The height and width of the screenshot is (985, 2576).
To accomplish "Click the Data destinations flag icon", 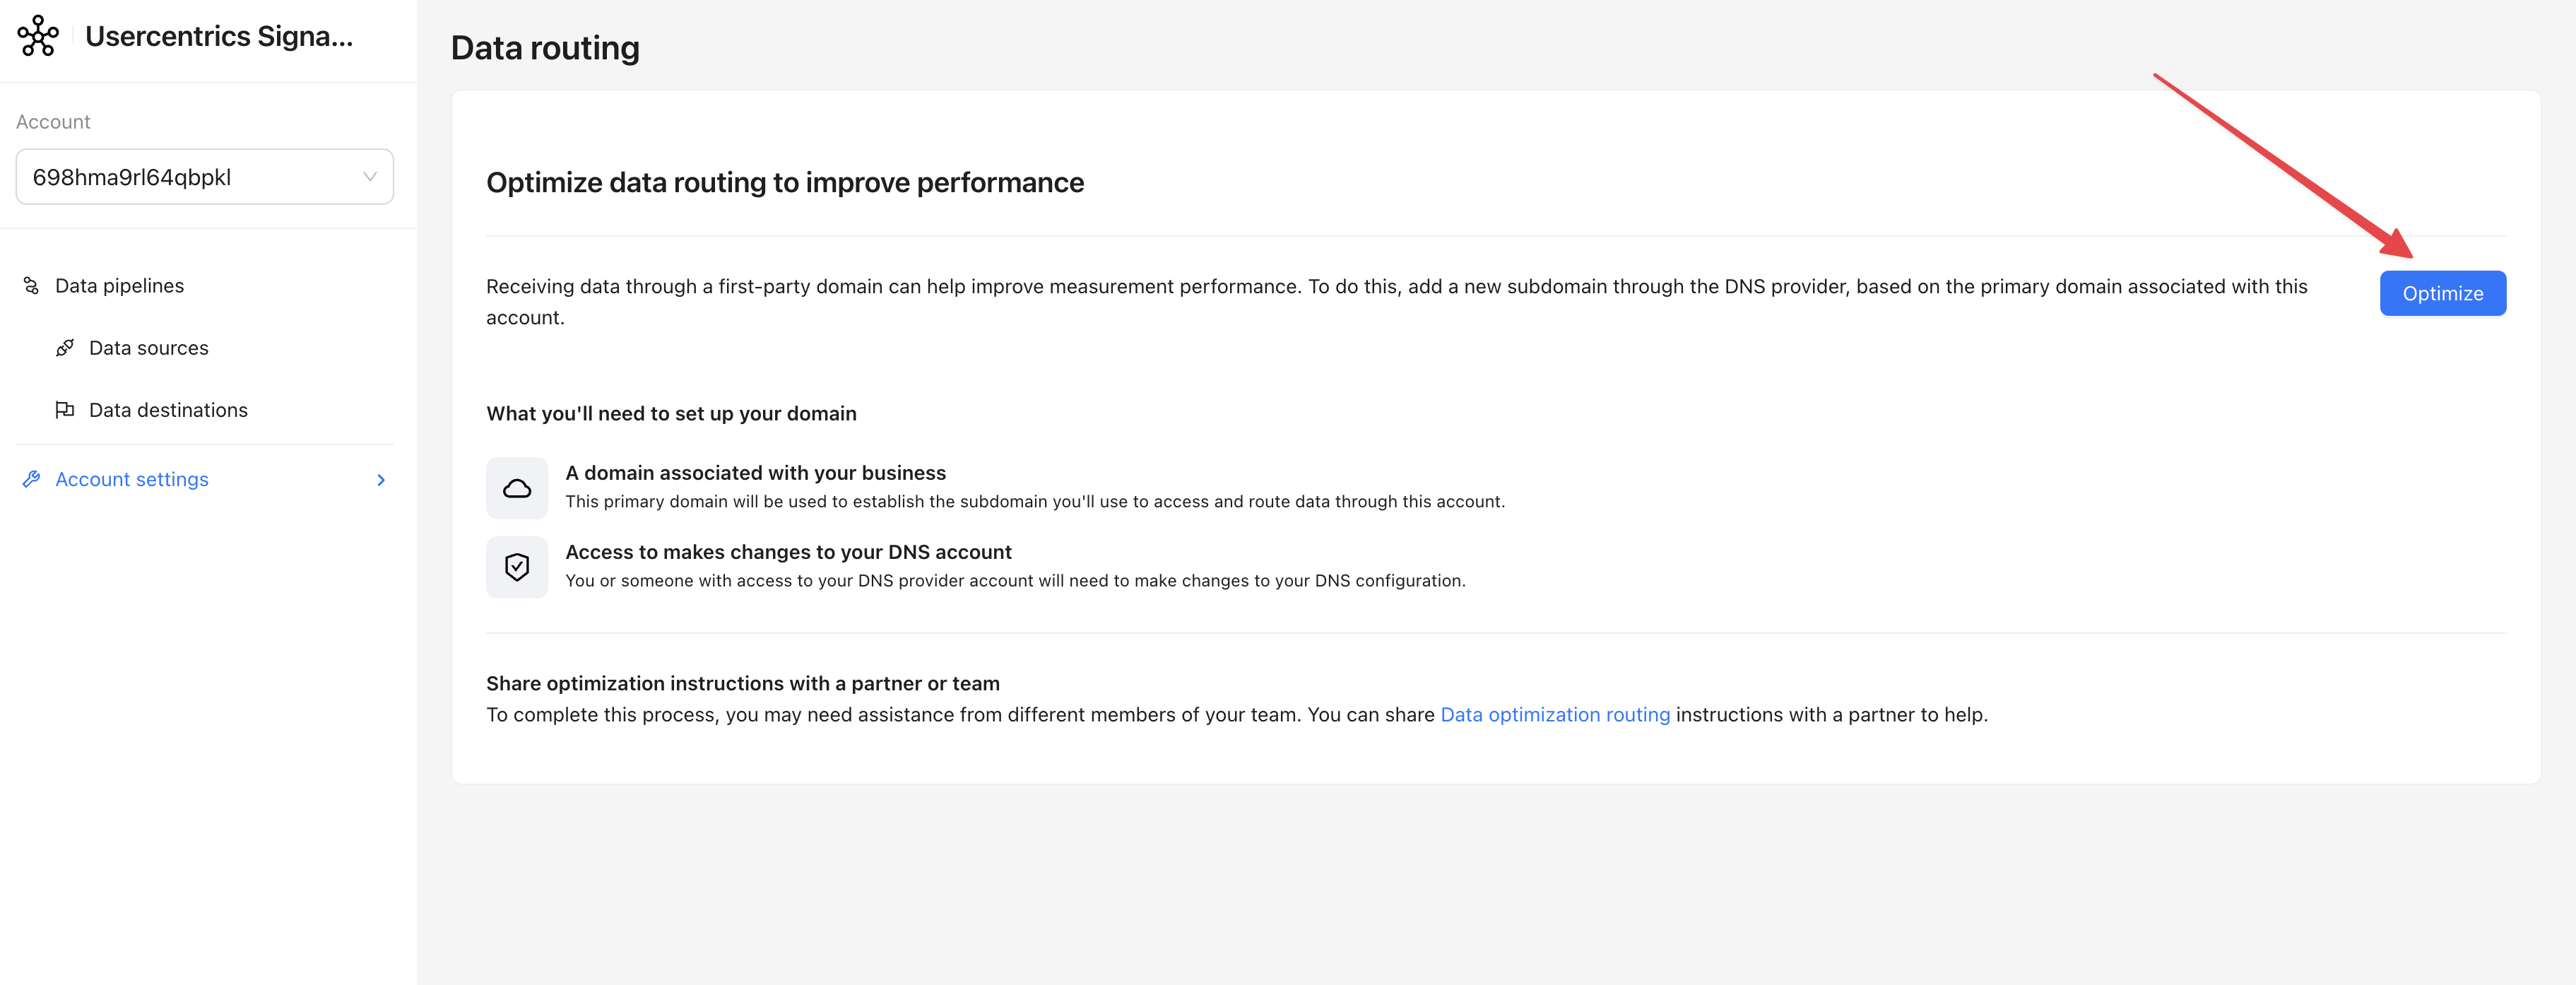I will 65,410.
